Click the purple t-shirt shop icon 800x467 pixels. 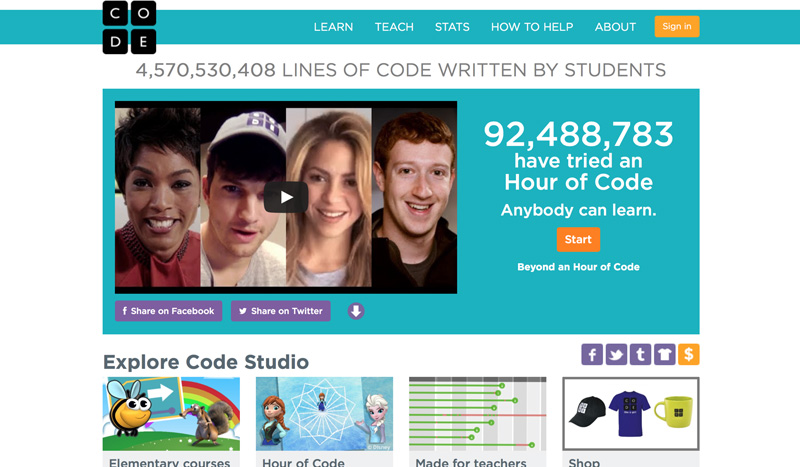(x=664, y=354)
